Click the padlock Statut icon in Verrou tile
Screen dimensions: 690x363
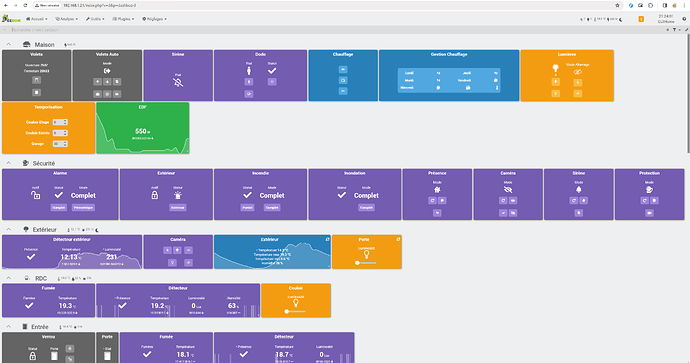tap(33, 356)
